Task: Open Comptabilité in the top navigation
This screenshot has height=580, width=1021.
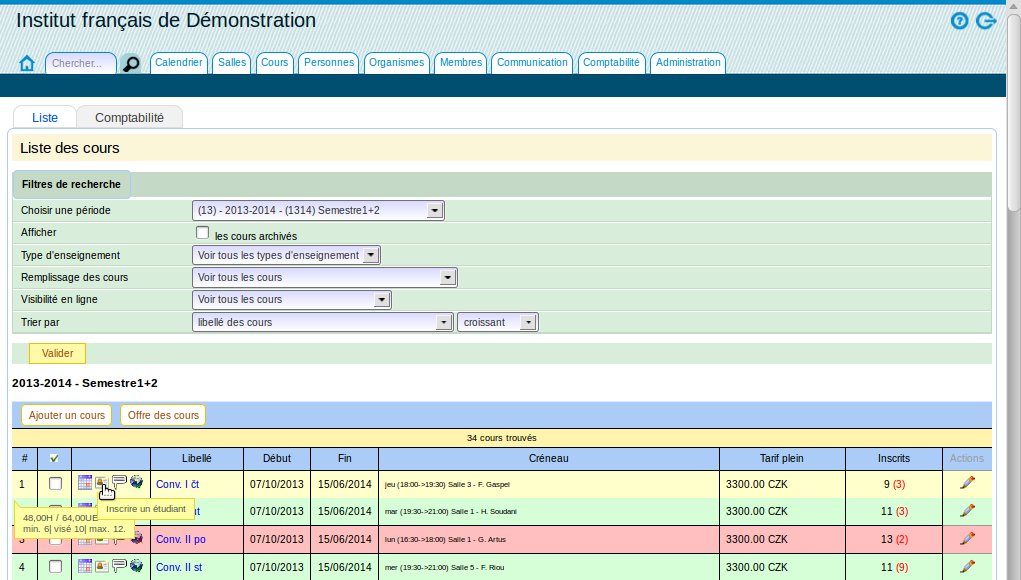Action: click(611, 62)
